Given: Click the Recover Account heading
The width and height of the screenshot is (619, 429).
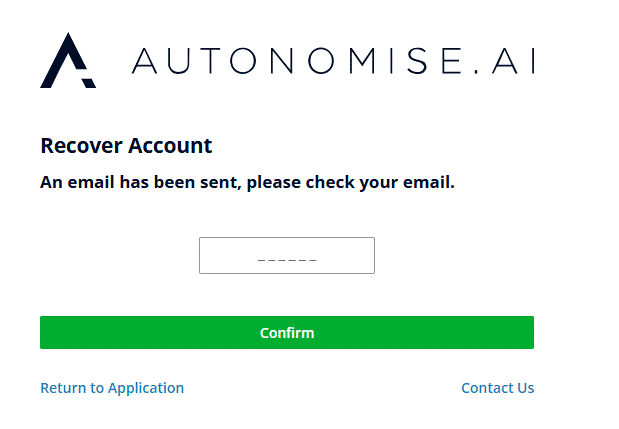Looking at the screenshot, I should [x=126, y=146].
